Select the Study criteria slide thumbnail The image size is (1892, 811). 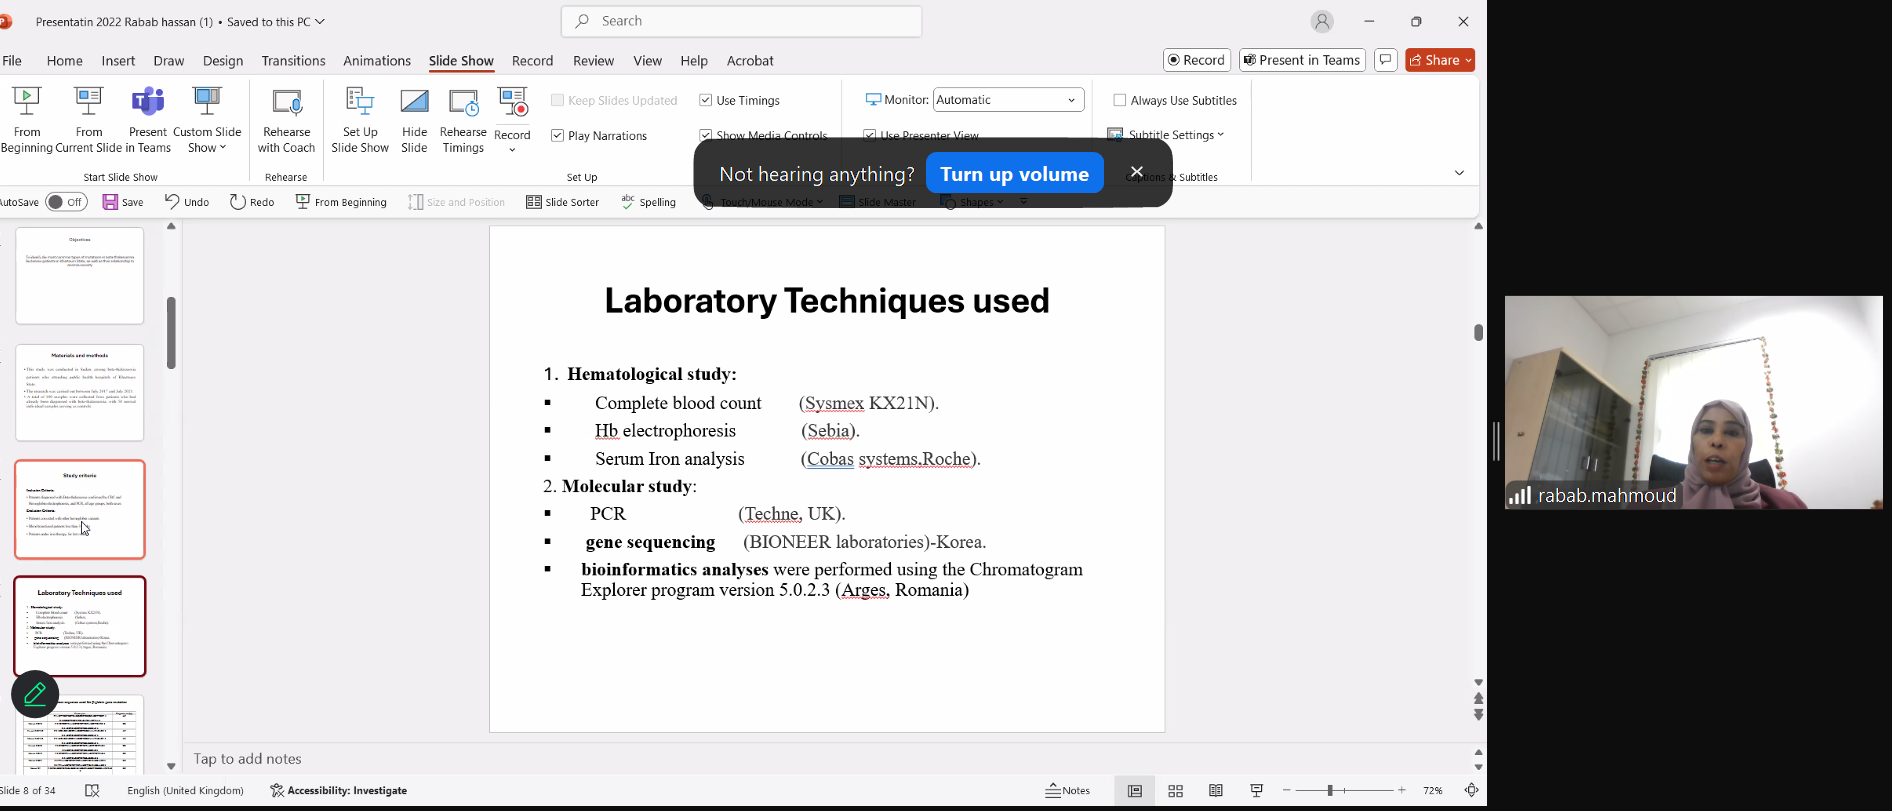[80, 510]
